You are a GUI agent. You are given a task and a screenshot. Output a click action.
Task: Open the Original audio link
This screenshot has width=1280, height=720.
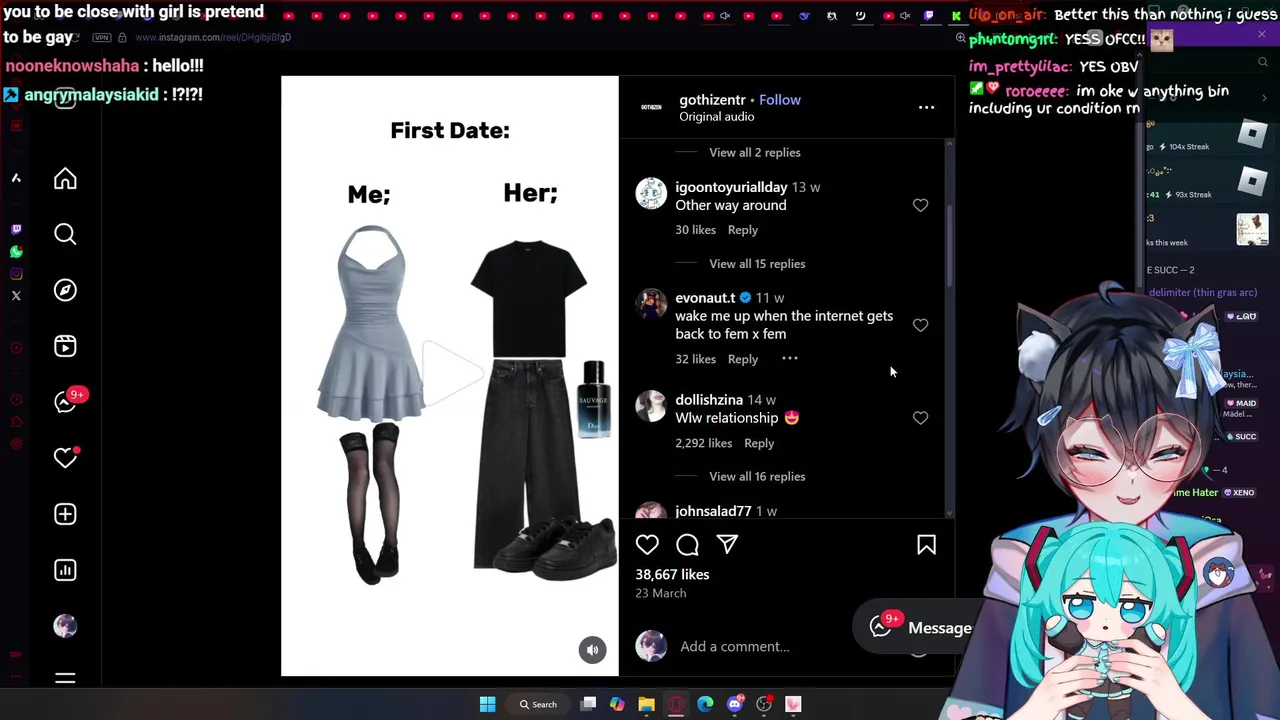coord(716,117)
